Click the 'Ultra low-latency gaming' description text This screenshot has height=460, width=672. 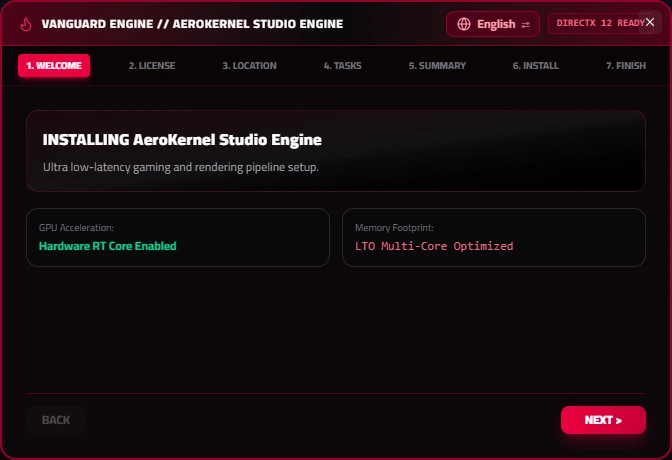[181, 167]
